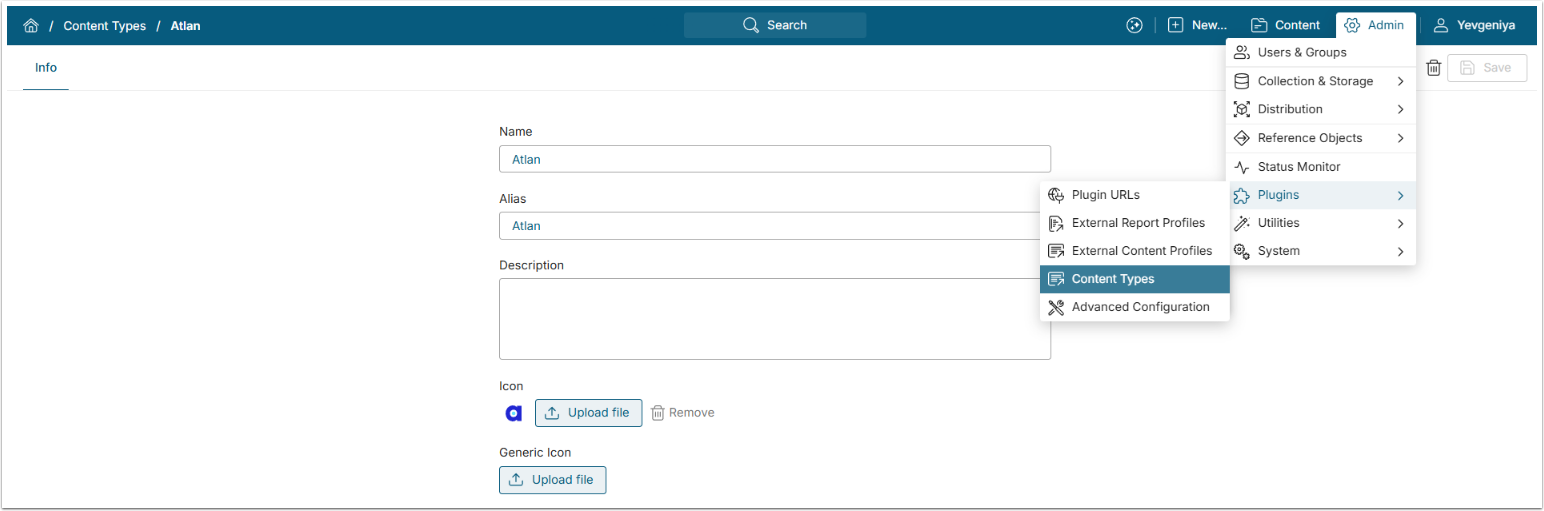This screenshot has height=511, width=1544.
Task: Click the home icon in breadcrumb
Action: (x=30, y=25)
